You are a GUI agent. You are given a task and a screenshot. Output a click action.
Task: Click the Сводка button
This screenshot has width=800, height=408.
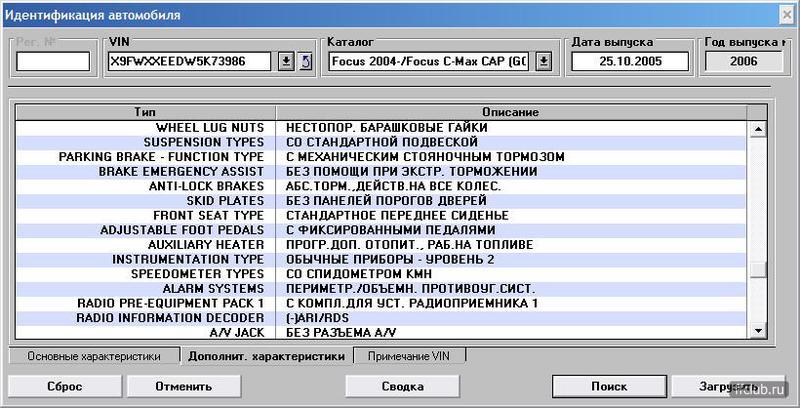click(403, 387)
